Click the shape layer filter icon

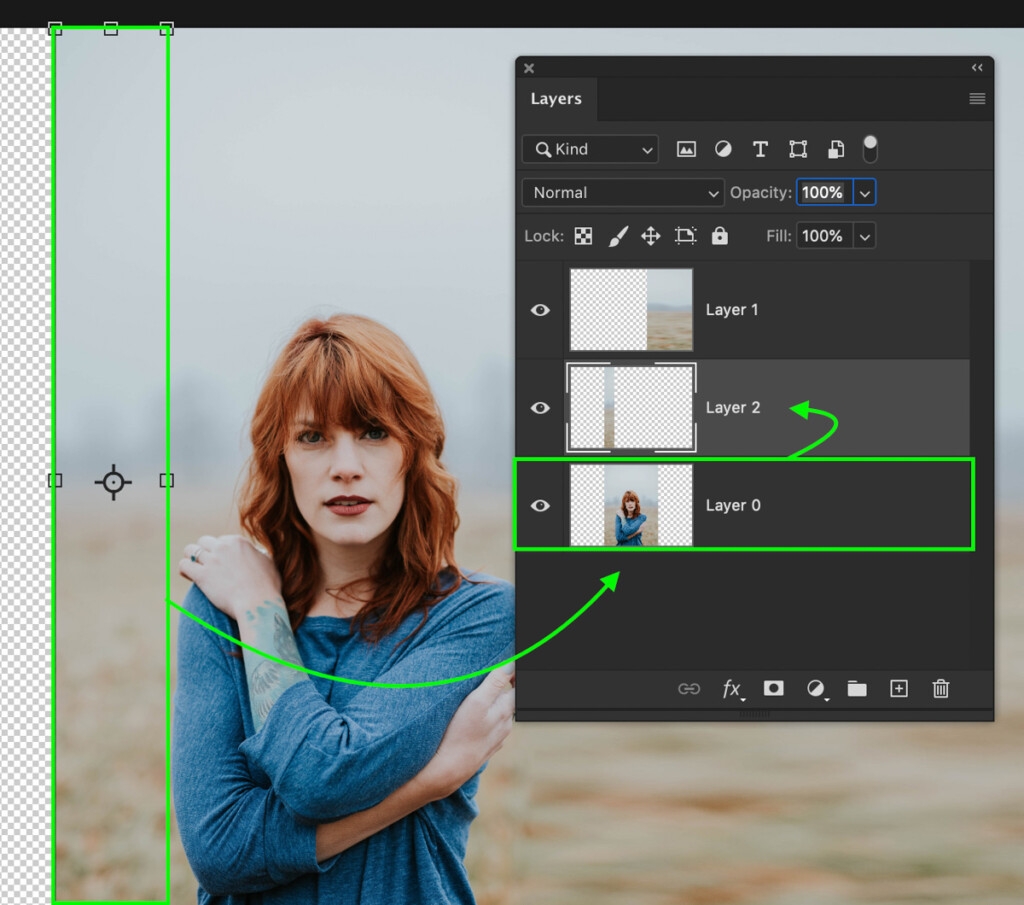click(798, 149)
